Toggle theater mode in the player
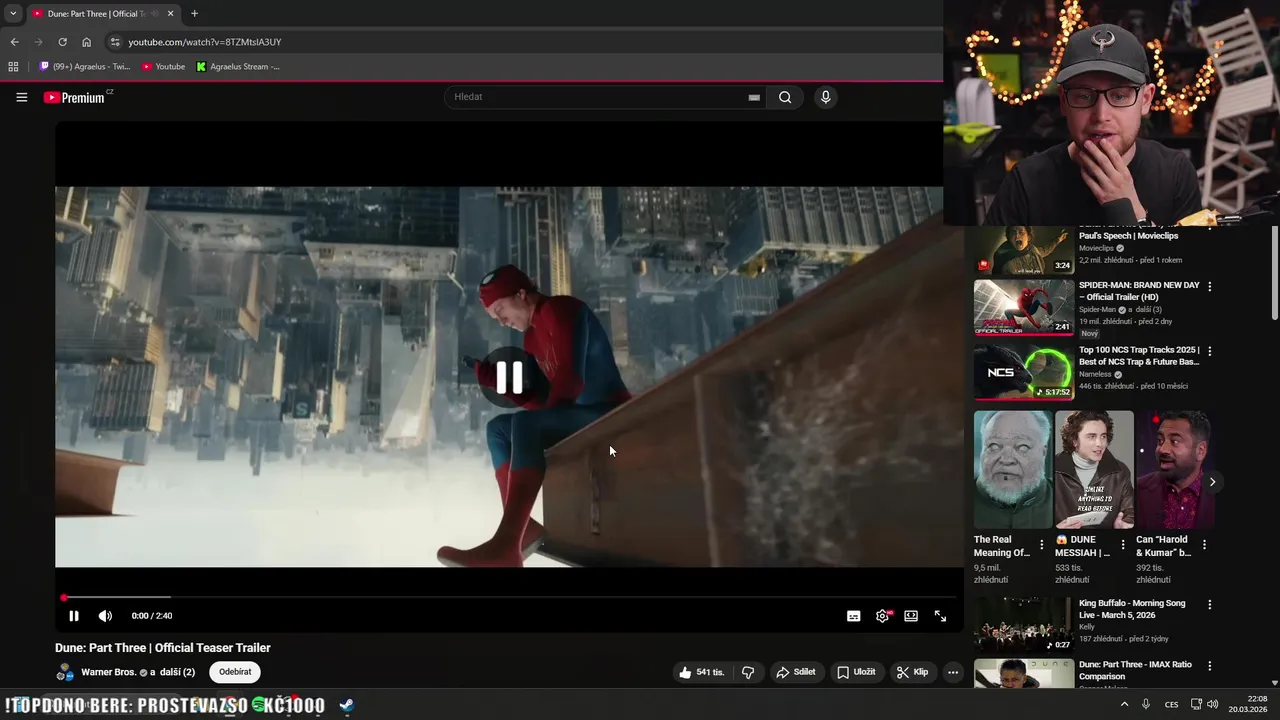Image resolution: width=1280 pixels, height=720 pixels. 911,616
